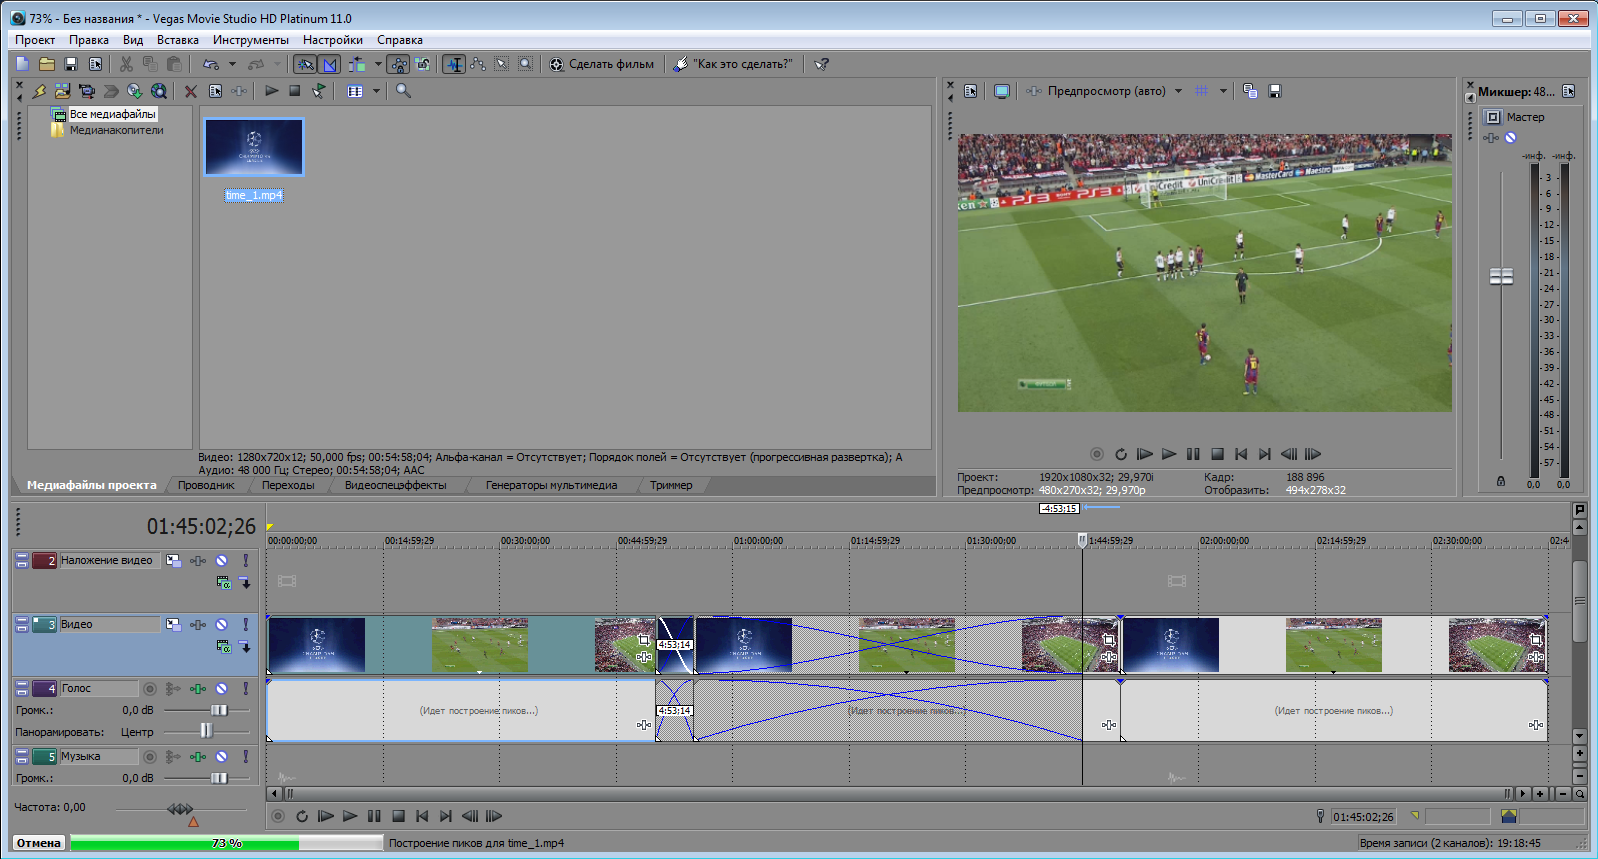Open the Вставка menu

pyautogui.click(x=178, y=40)
